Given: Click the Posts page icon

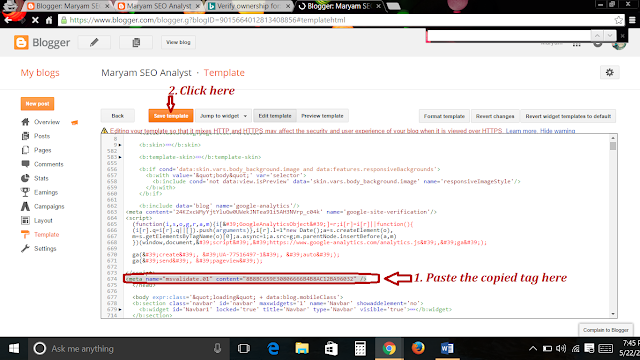Looking at the screenshot, I should tap(25, 136).
